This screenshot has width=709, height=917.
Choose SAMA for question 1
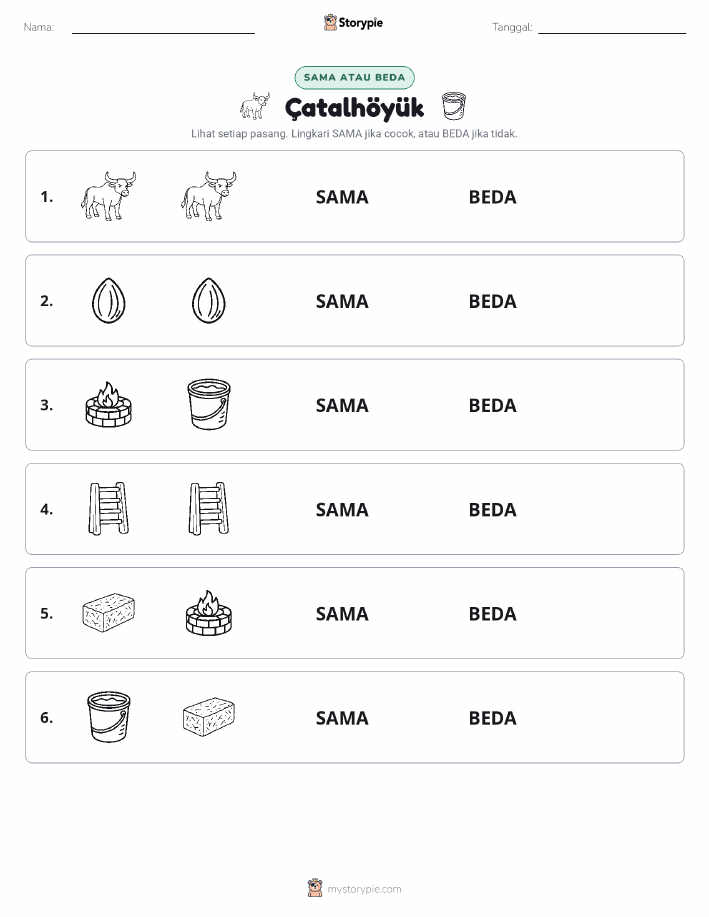click(342, 197)
